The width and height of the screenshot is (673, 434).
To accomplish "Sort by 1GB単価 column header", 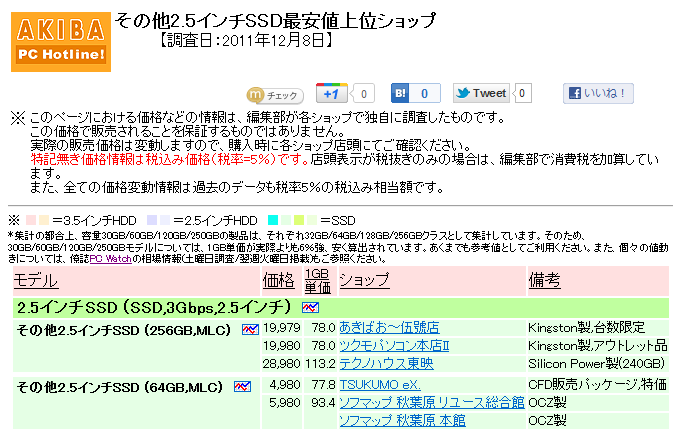I will click(x=318, y=281).
